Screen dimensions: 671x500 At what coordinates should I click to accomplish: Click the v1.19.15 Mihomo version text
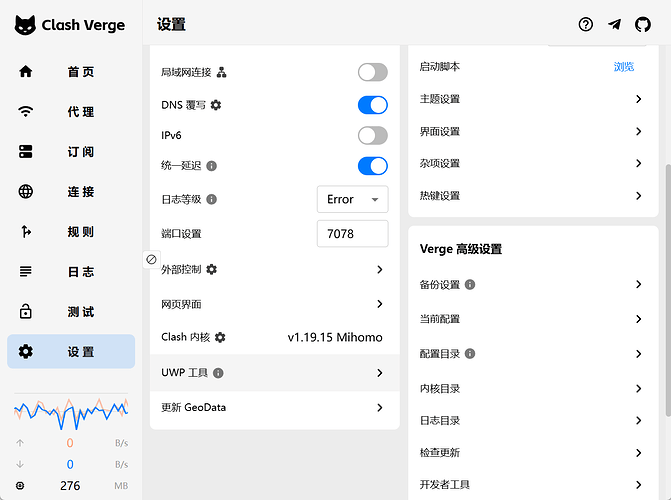[x=335, y=337]
